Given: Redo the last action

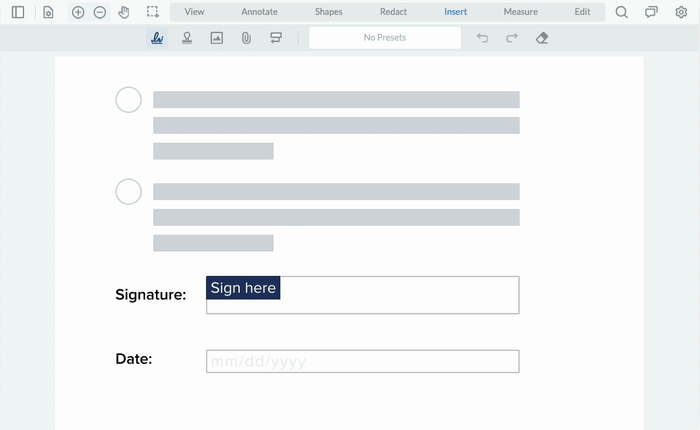Looking at the screenshot, I should click(x=512, y=38).
